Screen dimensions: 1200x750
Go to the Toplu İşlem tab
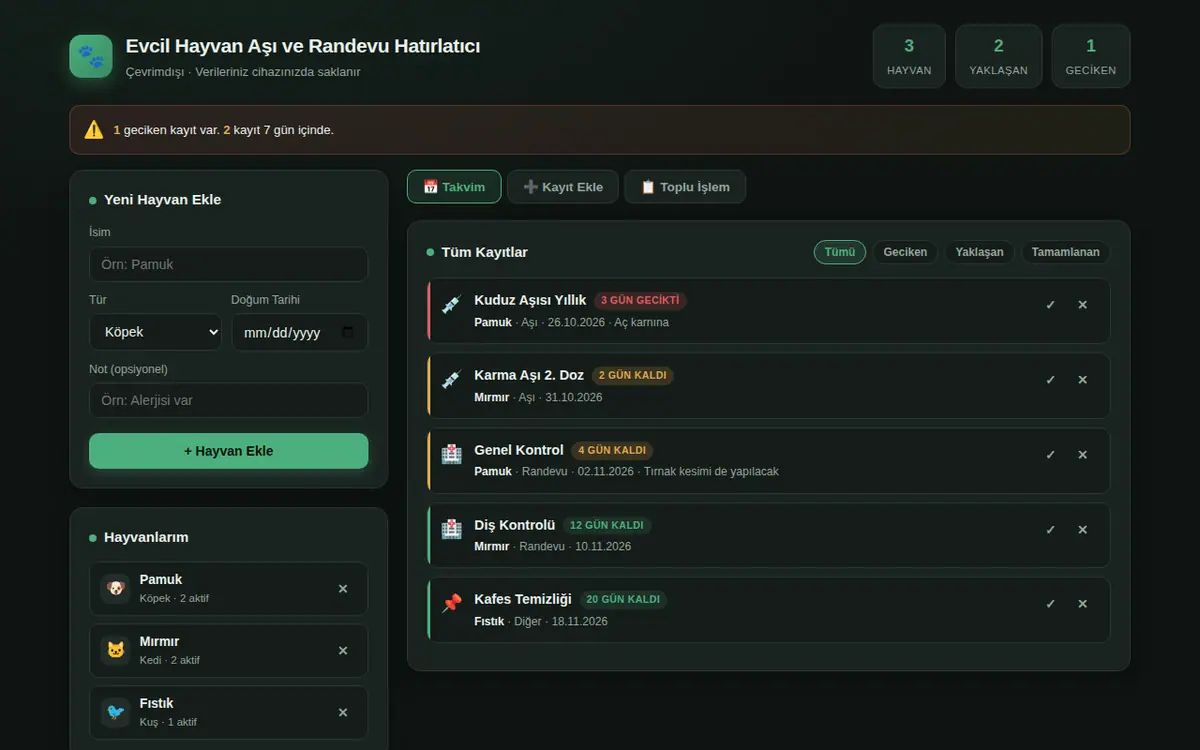coord(685,187)
